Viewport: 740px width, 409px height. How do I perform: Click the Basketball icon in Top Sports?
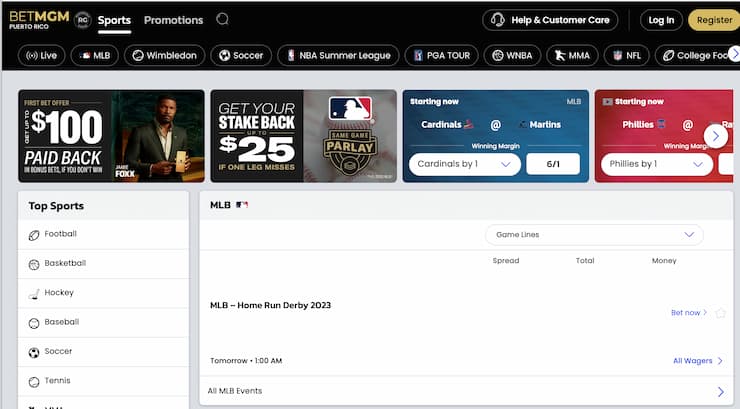pyautogui.click(x=34, y=265)
